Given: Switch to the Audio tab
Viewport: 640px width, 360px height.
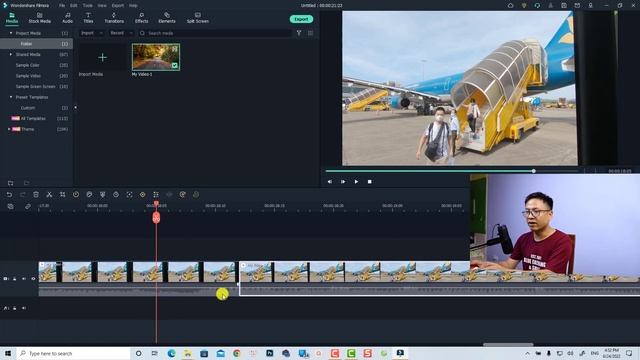Looking at the screenshot, I should tap(68, 18).
